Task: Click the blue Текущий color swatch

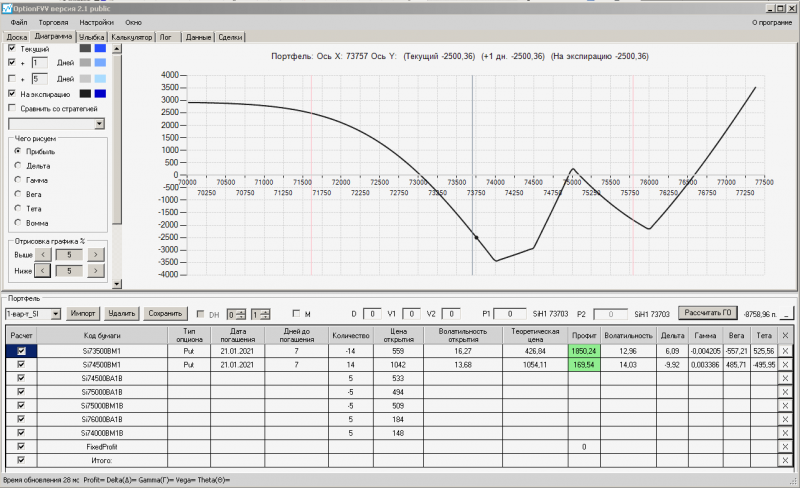Action: [101, 48]
